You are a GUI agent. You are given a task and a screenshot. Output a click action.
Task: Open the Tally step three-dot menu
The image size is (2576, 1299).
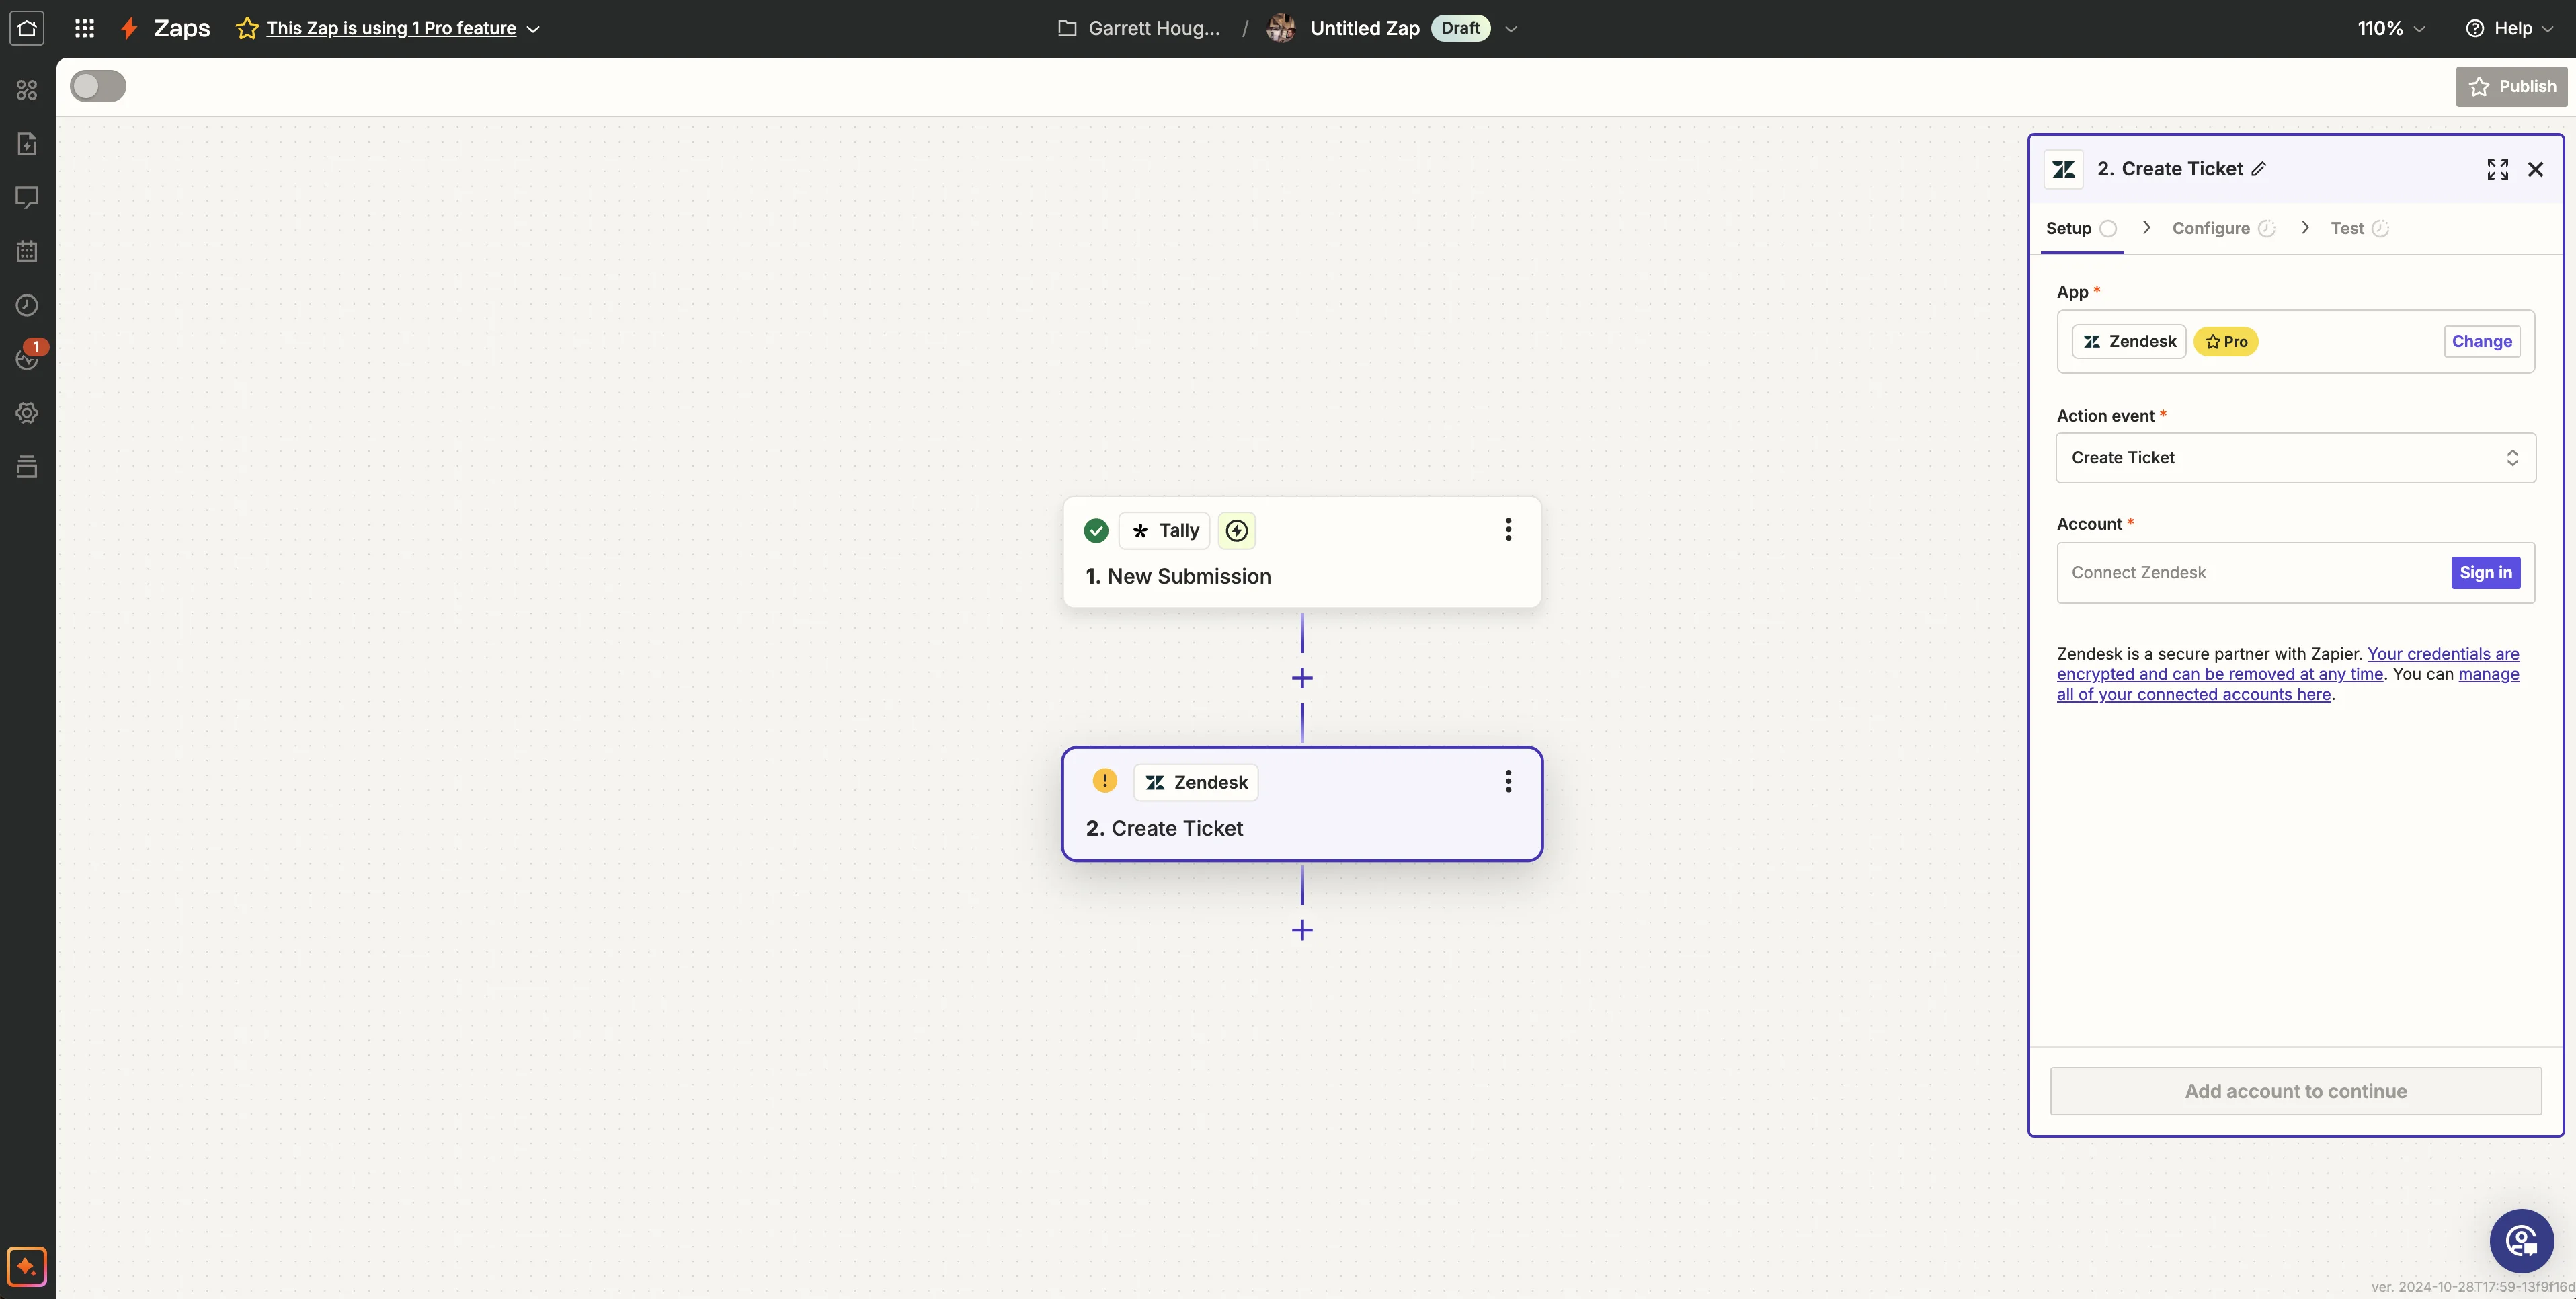(1508, 530)
